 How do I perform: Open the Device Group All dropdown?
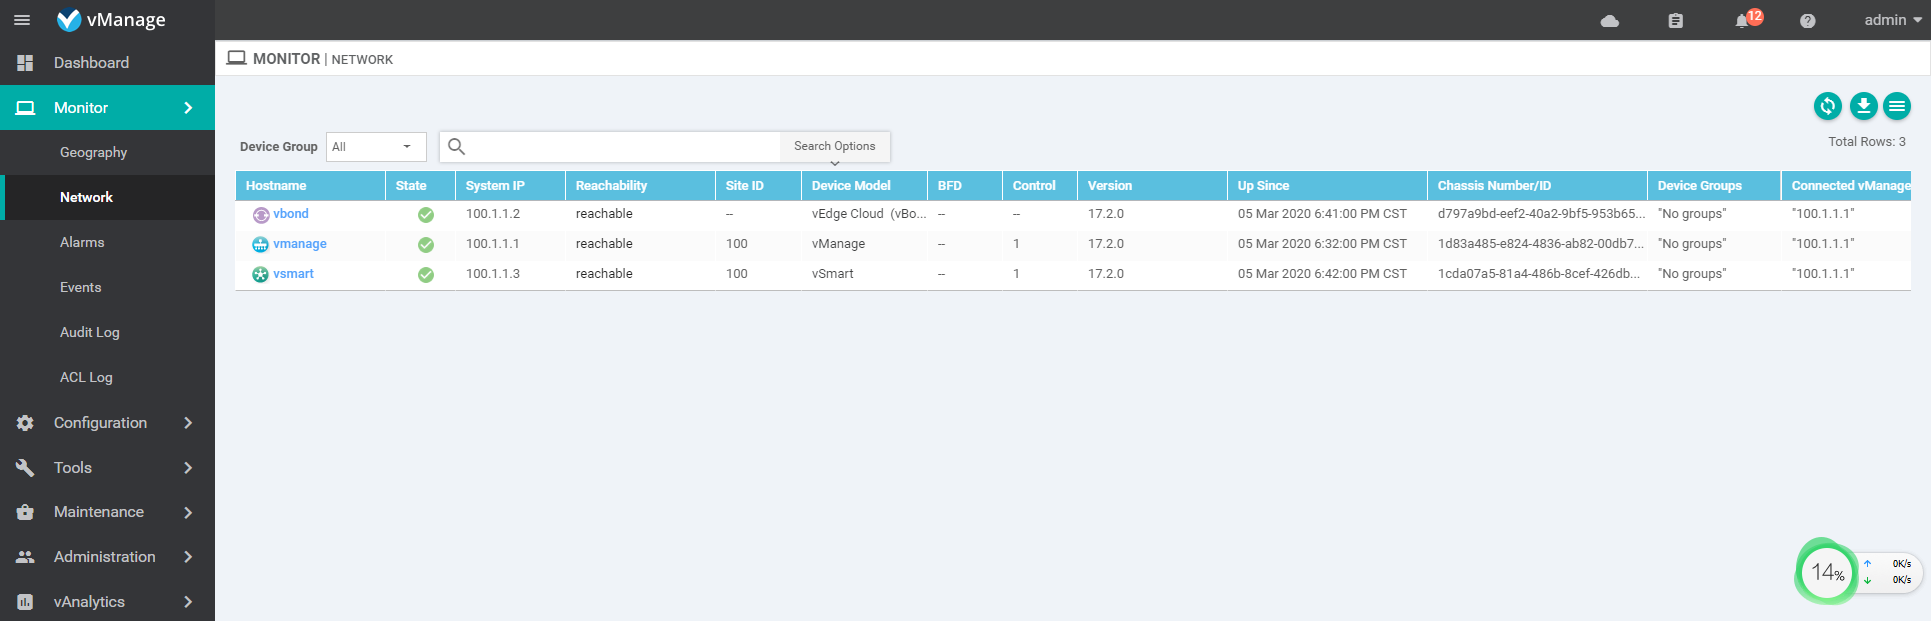(x=376, y=147)
